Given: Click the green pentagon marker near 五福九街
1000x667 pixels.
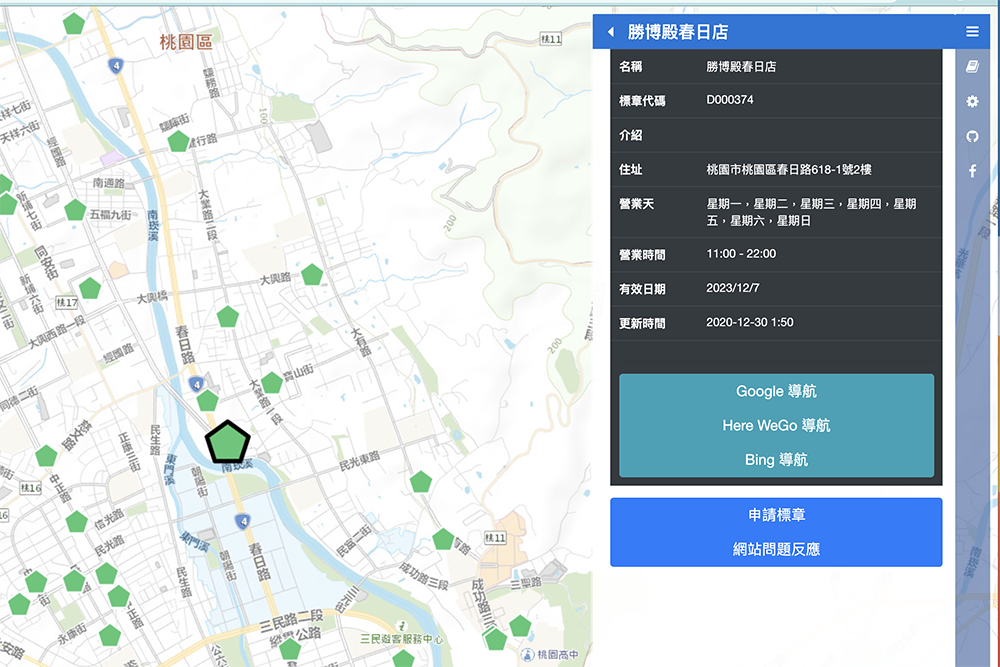Looking at the screenshot, I should (74, 209).
